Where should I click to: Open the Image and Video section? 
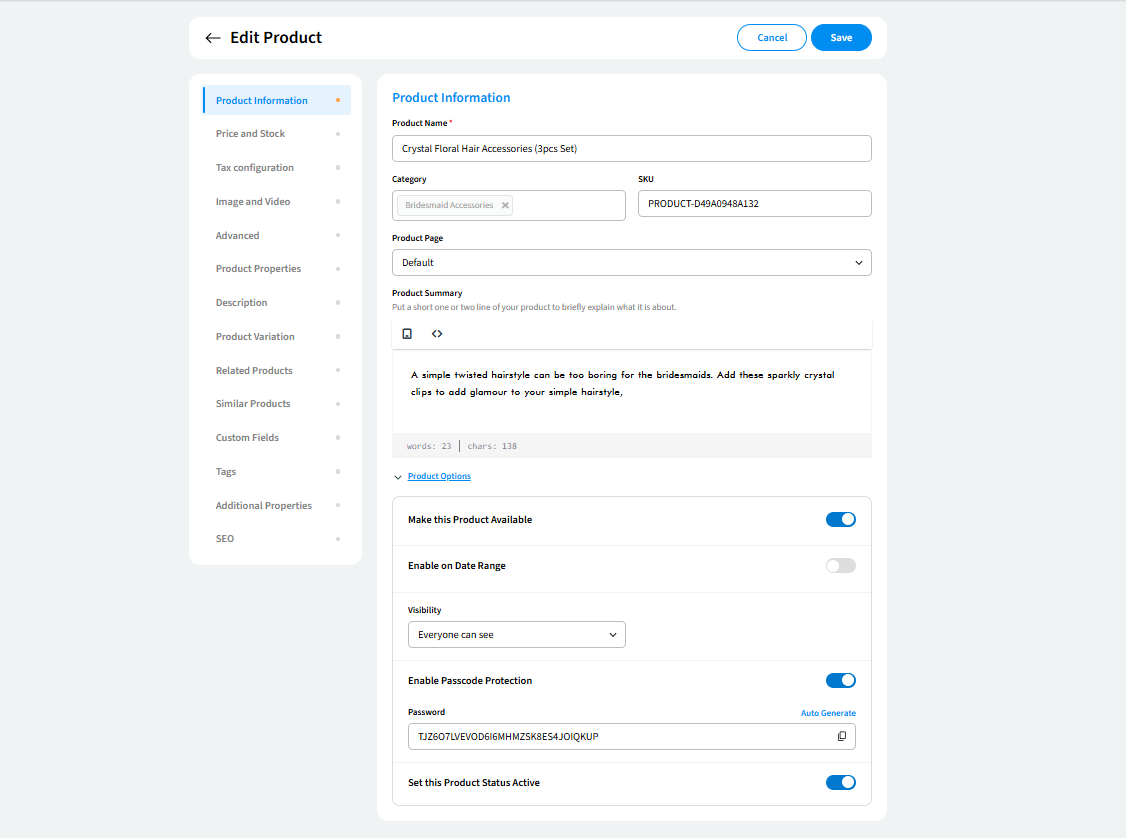click(253, 202)
